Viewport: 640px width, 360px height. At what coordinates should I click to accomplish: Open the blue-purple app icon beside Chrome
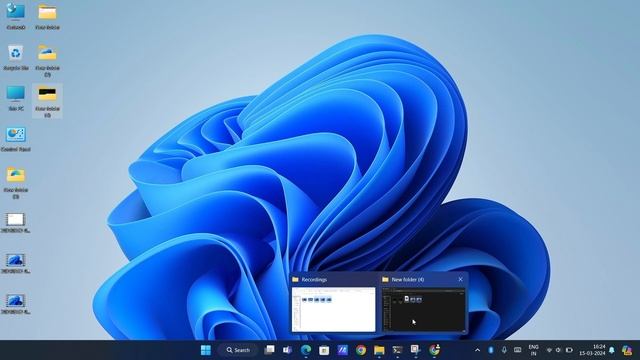point(342,350)
